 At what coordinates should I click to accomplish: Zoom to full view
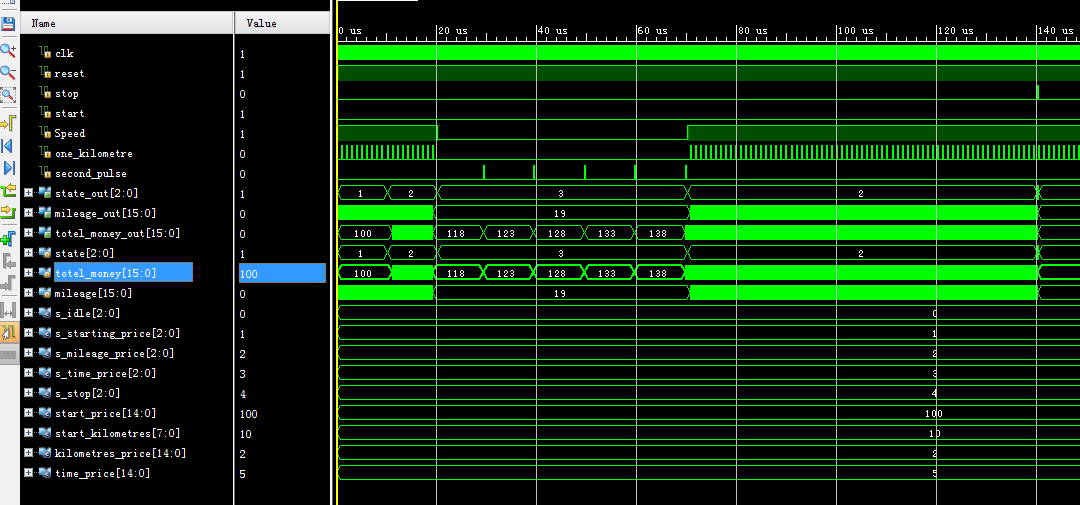tap(8, 95)
